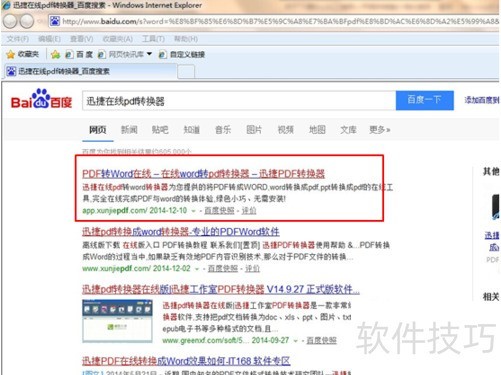The image size is (501, 375).
Task: Select the 地图 search tab
Action: click(x=317, y=130)
